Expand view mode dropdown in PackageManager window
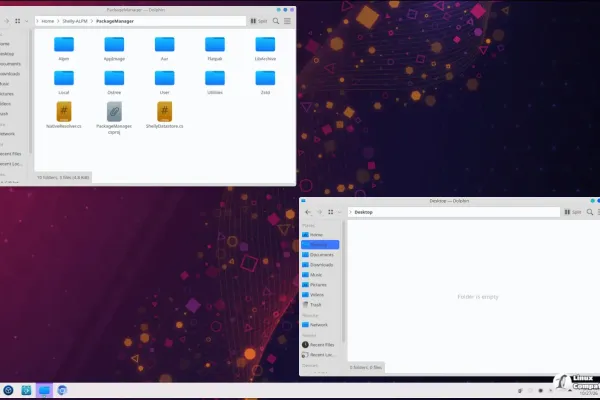 [26, 21]
